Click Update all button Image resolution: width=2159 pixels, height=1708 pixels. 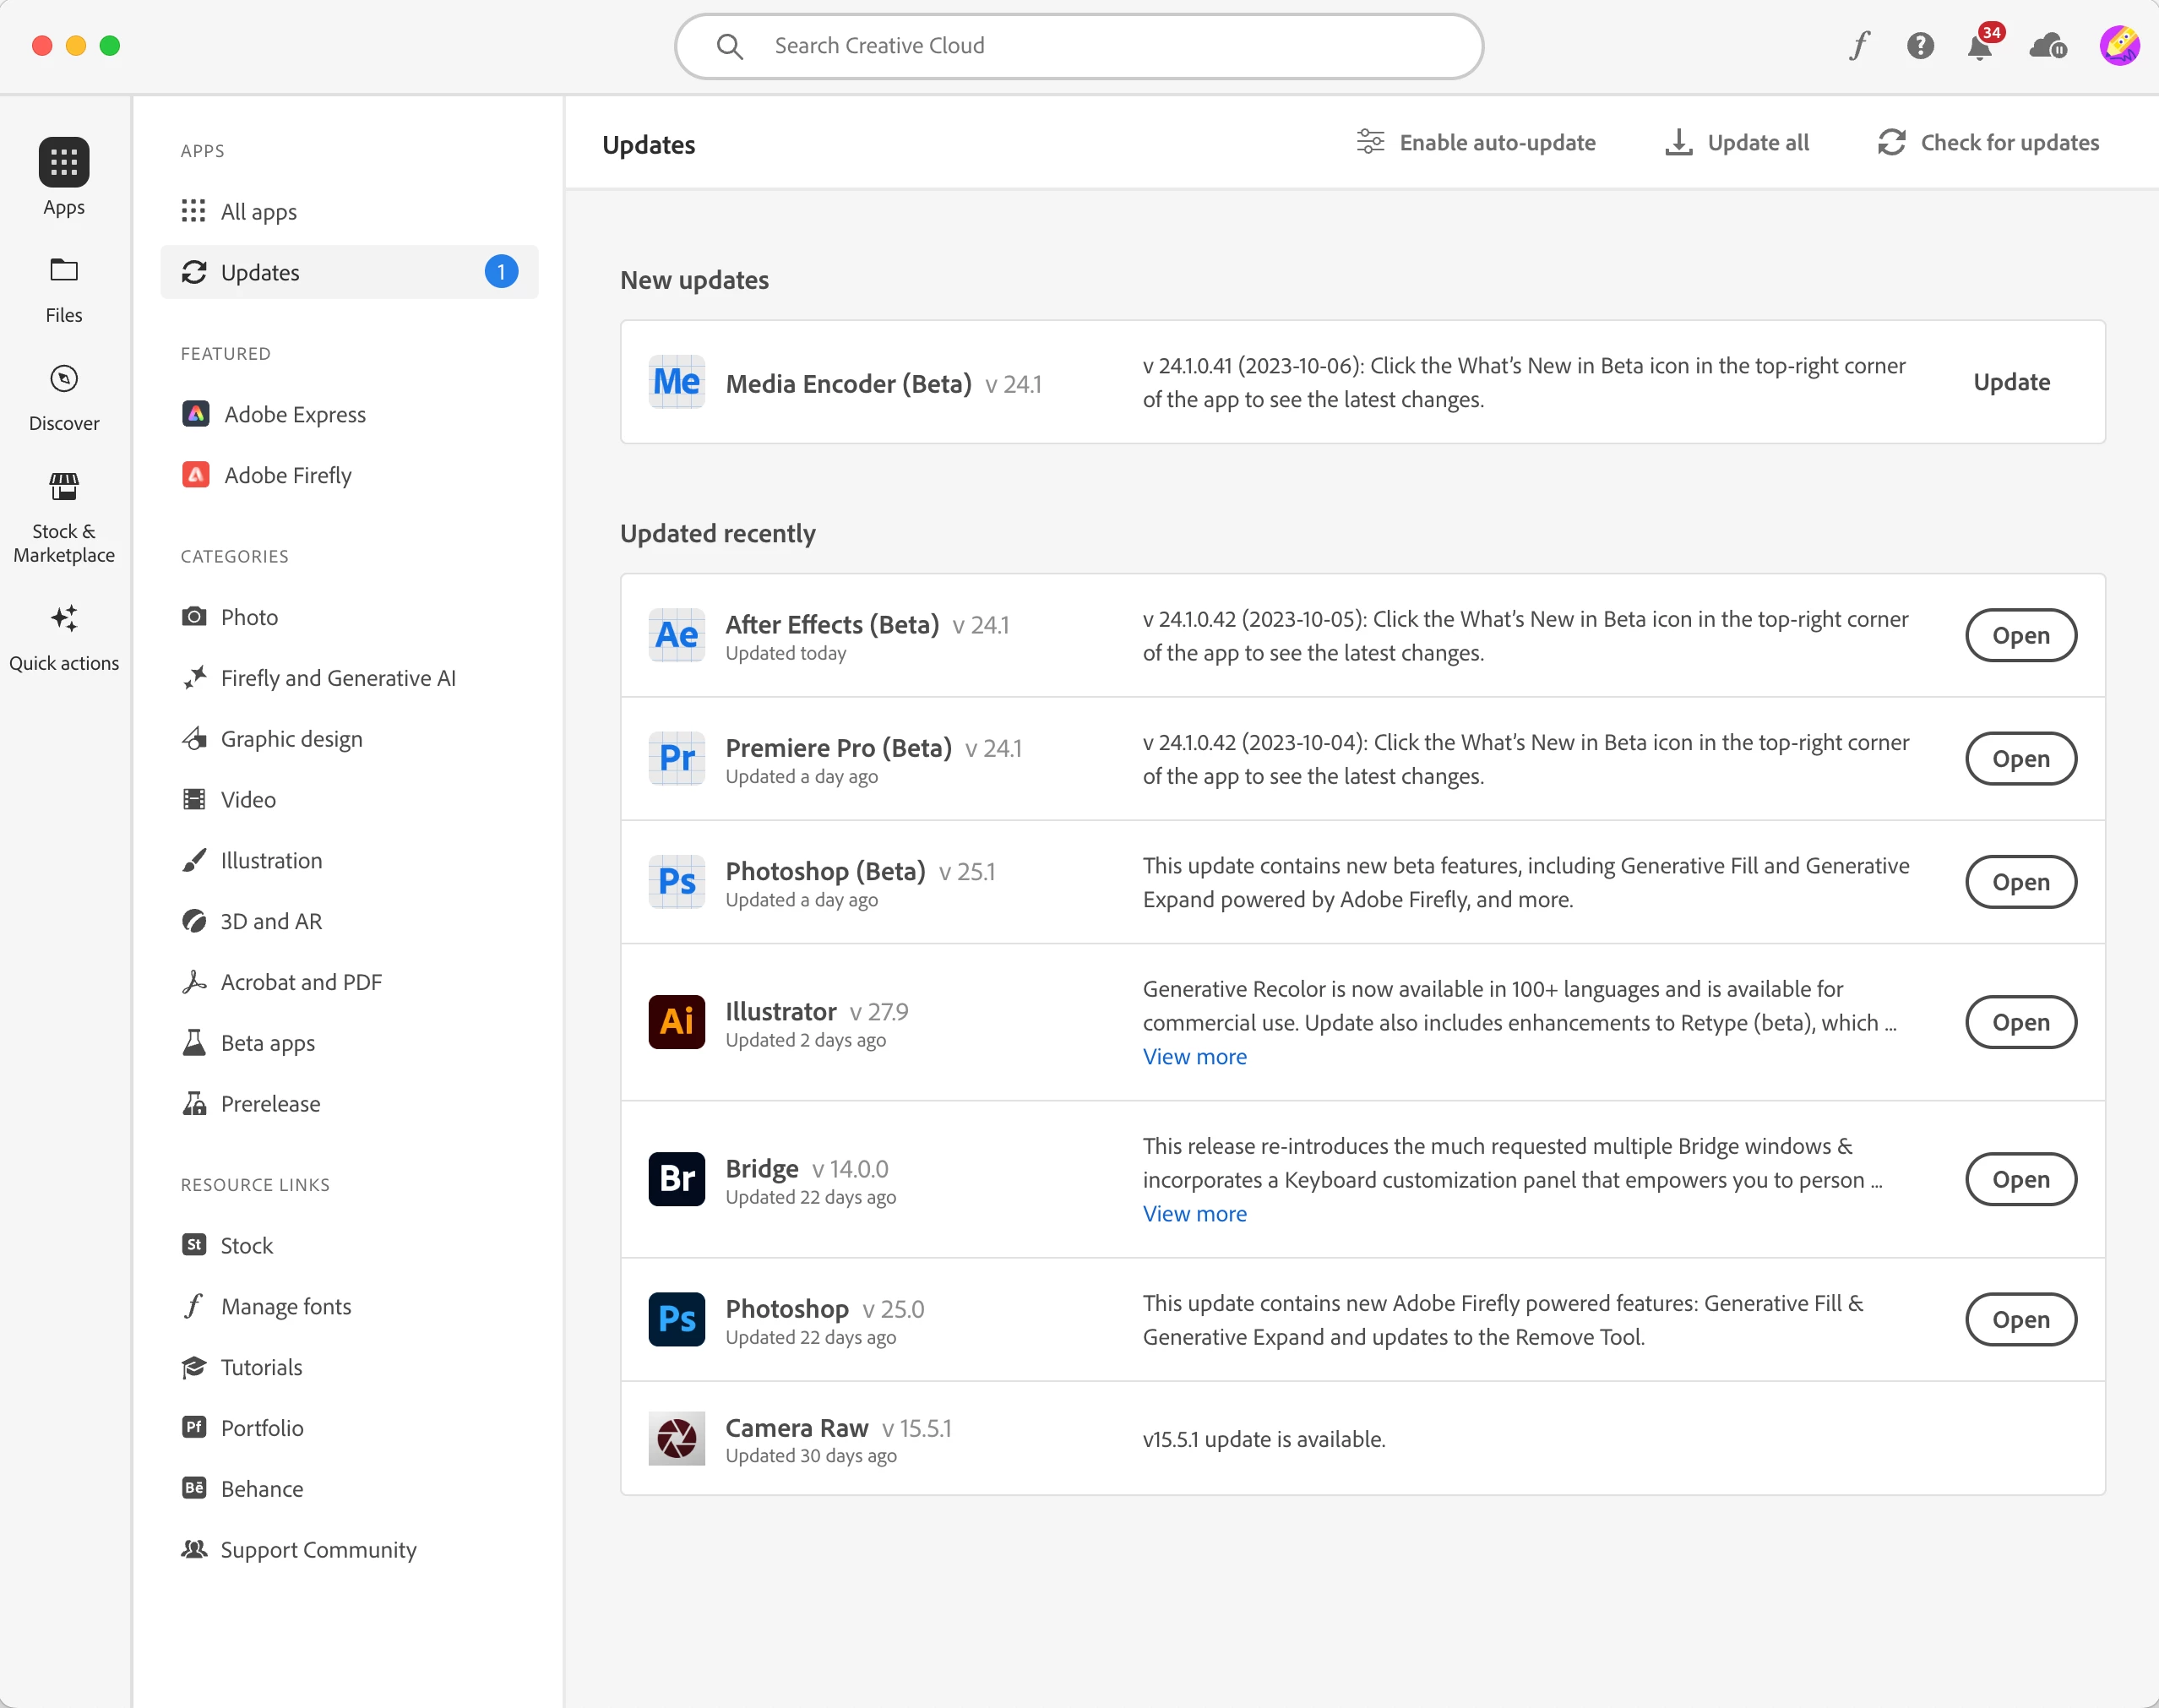(1737, 143)
